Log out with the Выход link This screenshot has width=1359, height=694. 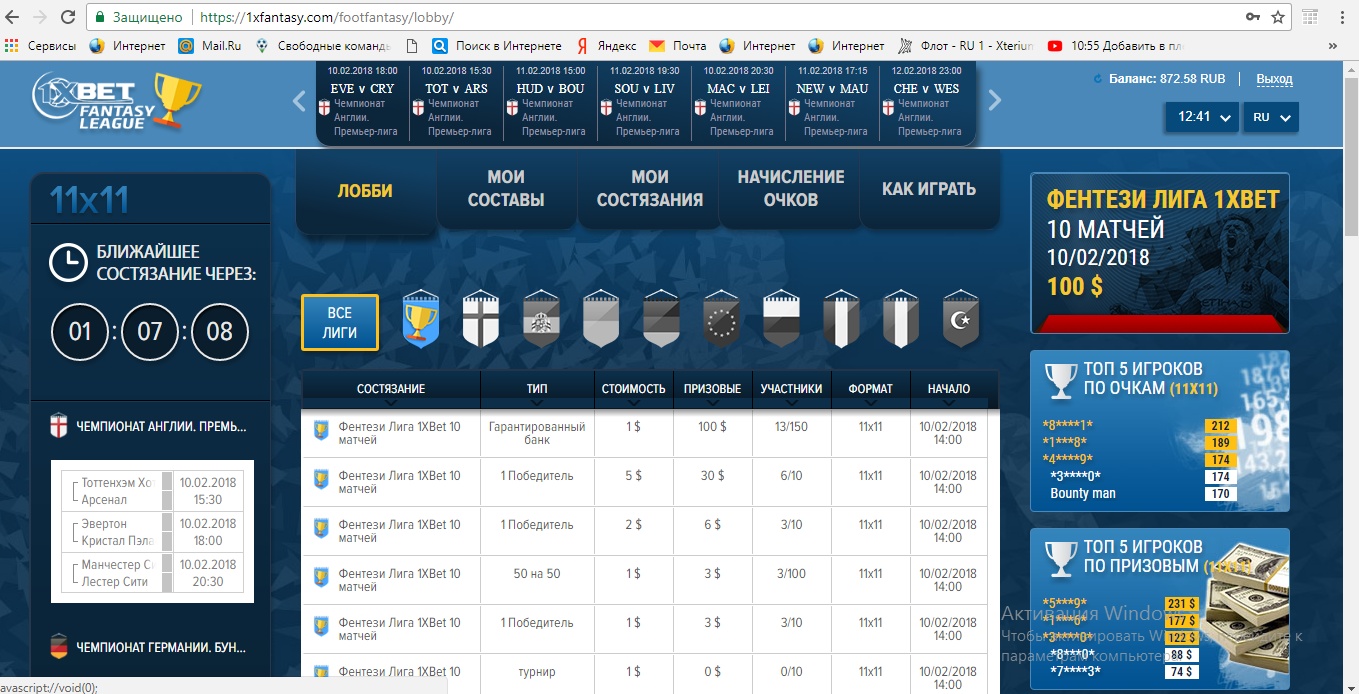[1274, 79]
